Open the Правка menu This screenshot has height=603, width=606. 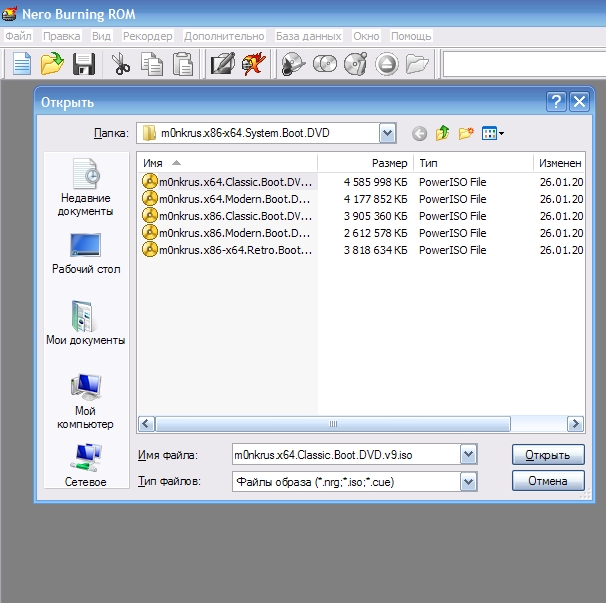61,36
